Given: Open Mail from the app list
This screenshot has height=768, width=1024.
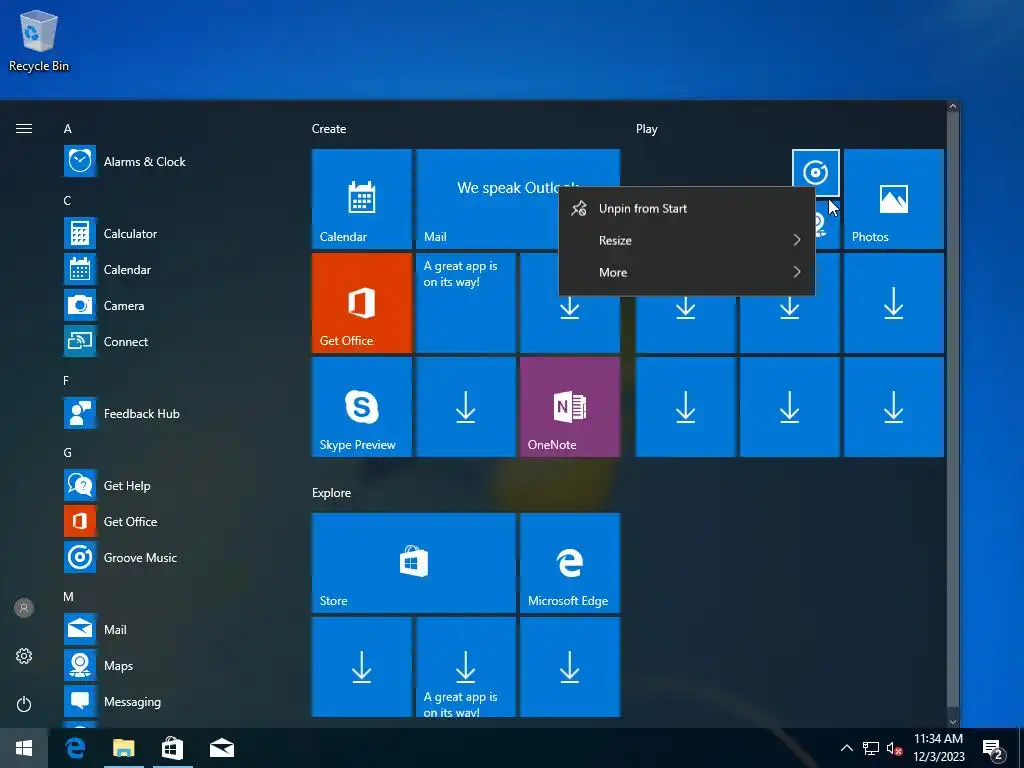Looking at the screenshot, I should point(95,629).
